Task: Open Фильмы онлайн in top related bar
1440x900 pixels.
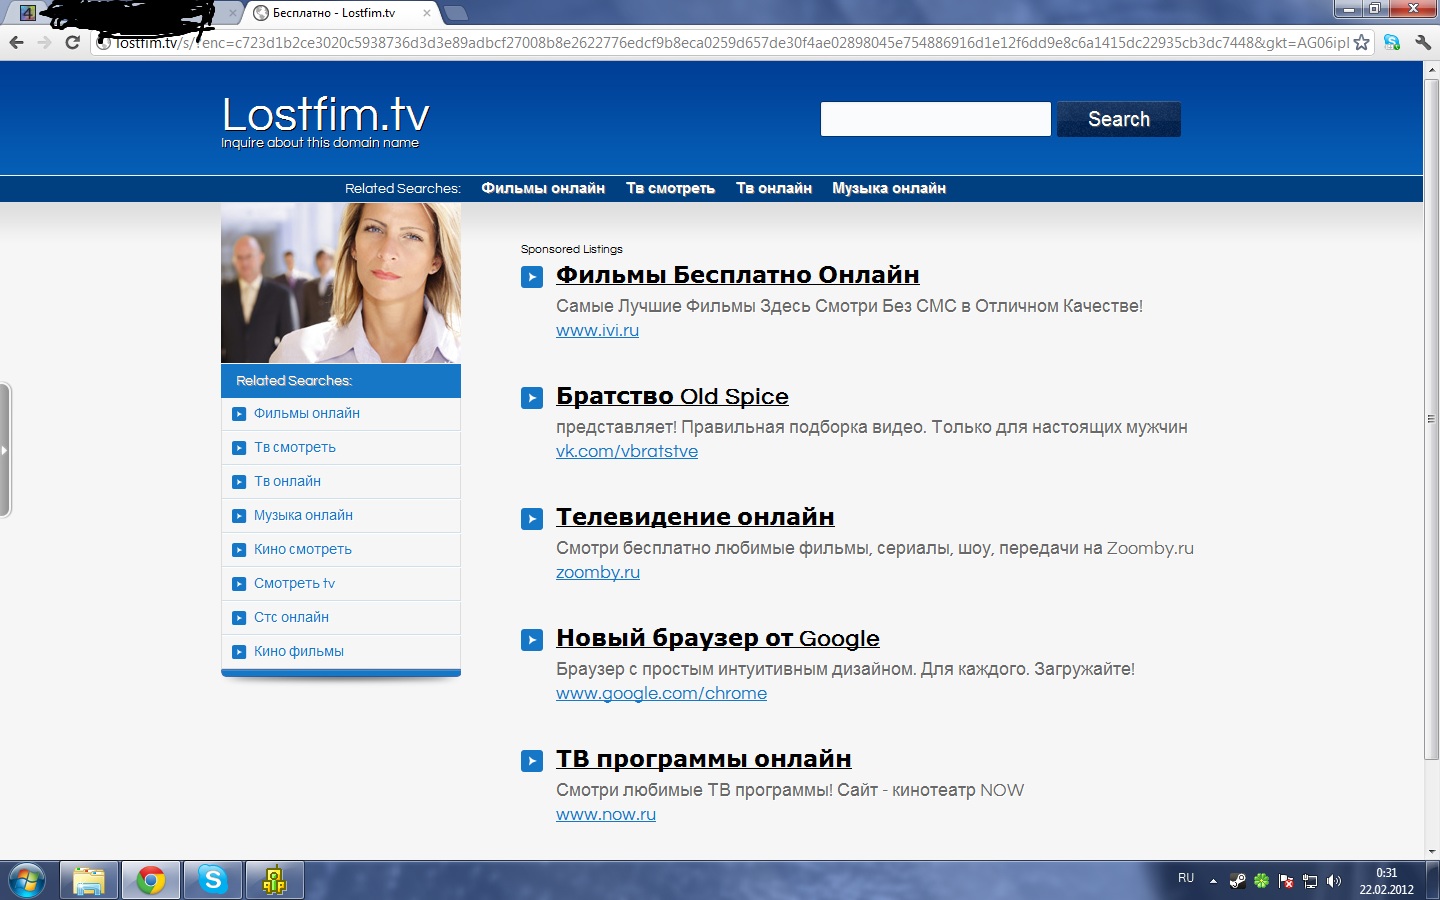Action: pyautogui.click(x=543, y=188)
